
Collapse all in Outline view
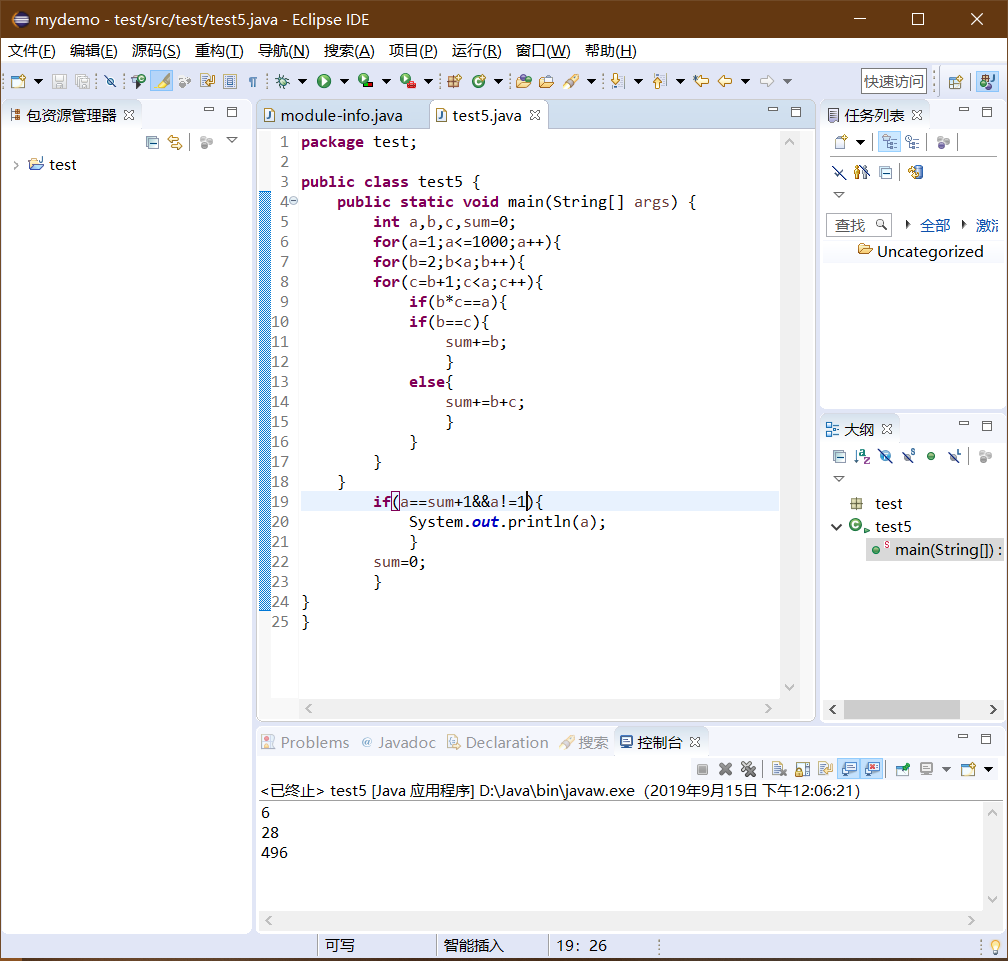click(839, 456)
